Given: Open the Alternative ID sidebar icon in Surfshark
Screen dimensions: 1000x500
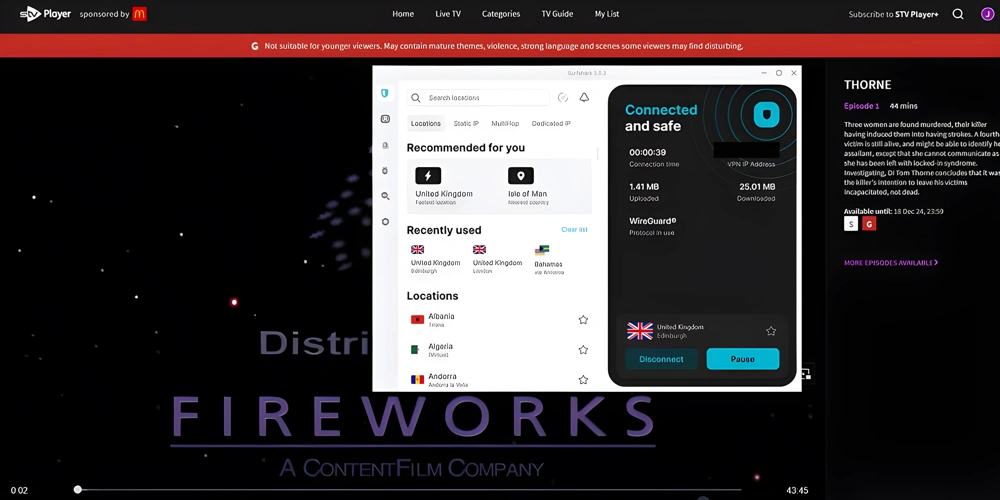Looking at the screenshot, I should pyautogui.click(x=385, y=119).
